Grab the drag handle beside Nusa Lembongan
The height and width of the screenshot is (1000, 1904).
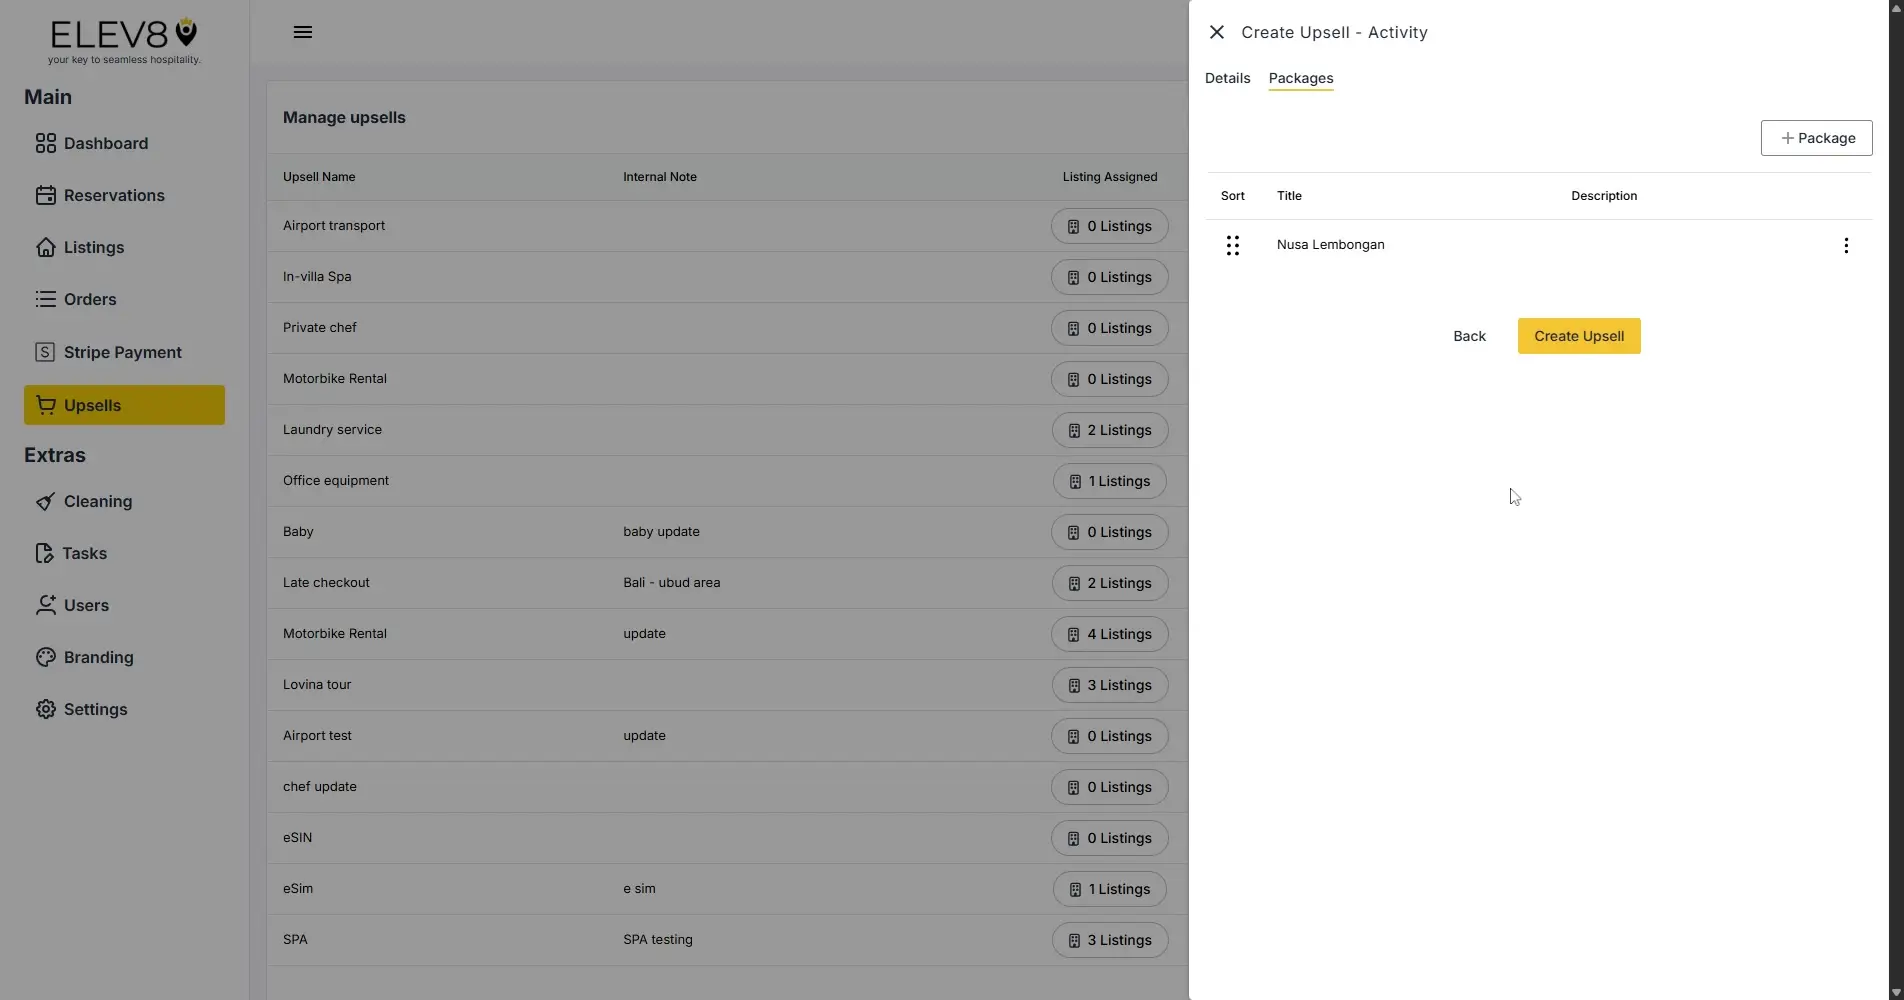[1232, 244]
